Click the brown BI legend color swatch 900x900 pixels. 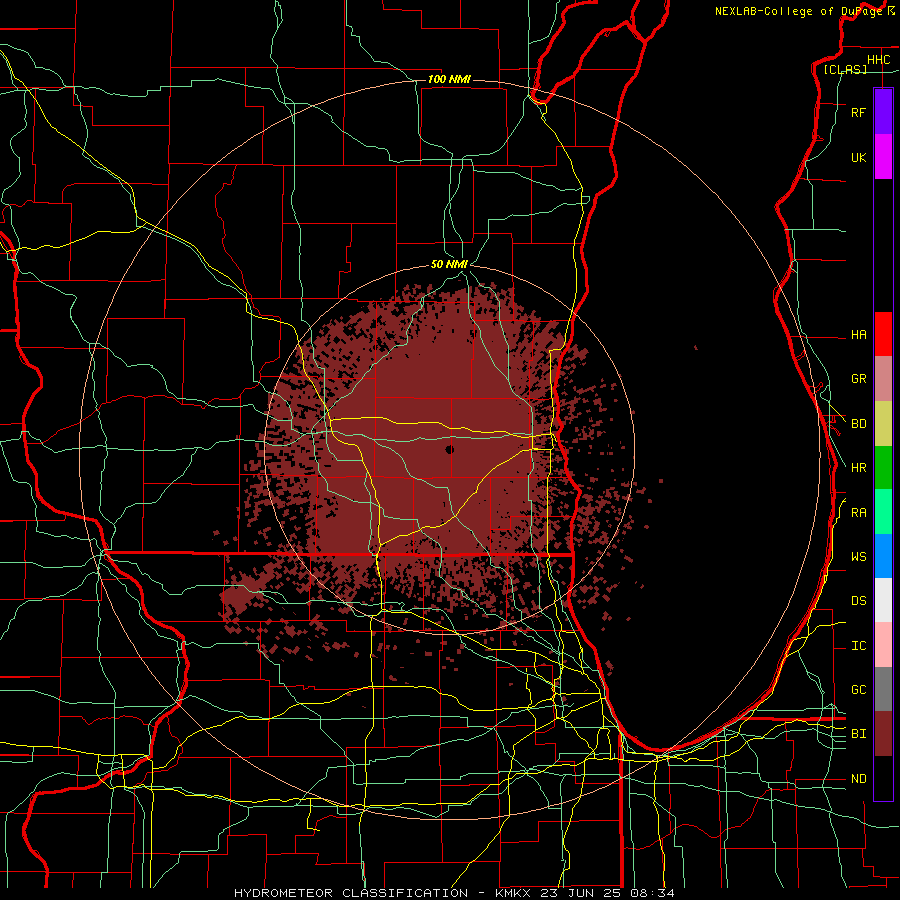[883, 734]
